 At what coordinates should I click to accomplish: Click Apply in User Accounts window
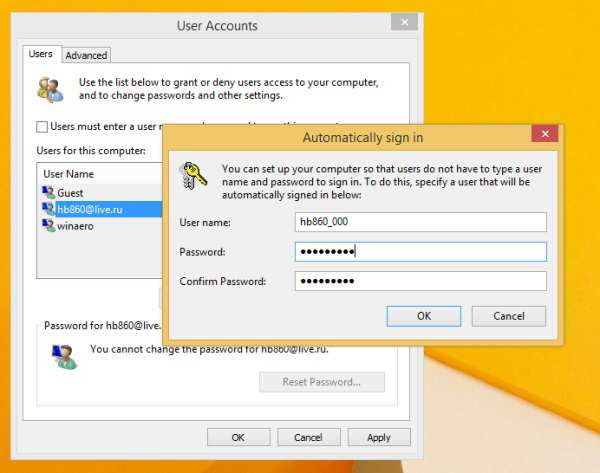point(378,437)
